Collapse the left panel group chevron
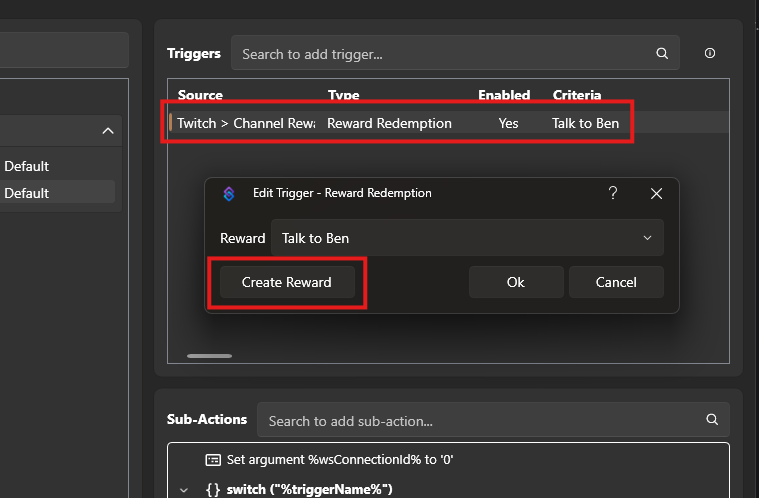759x498 pixels. [x=108, y=131]
